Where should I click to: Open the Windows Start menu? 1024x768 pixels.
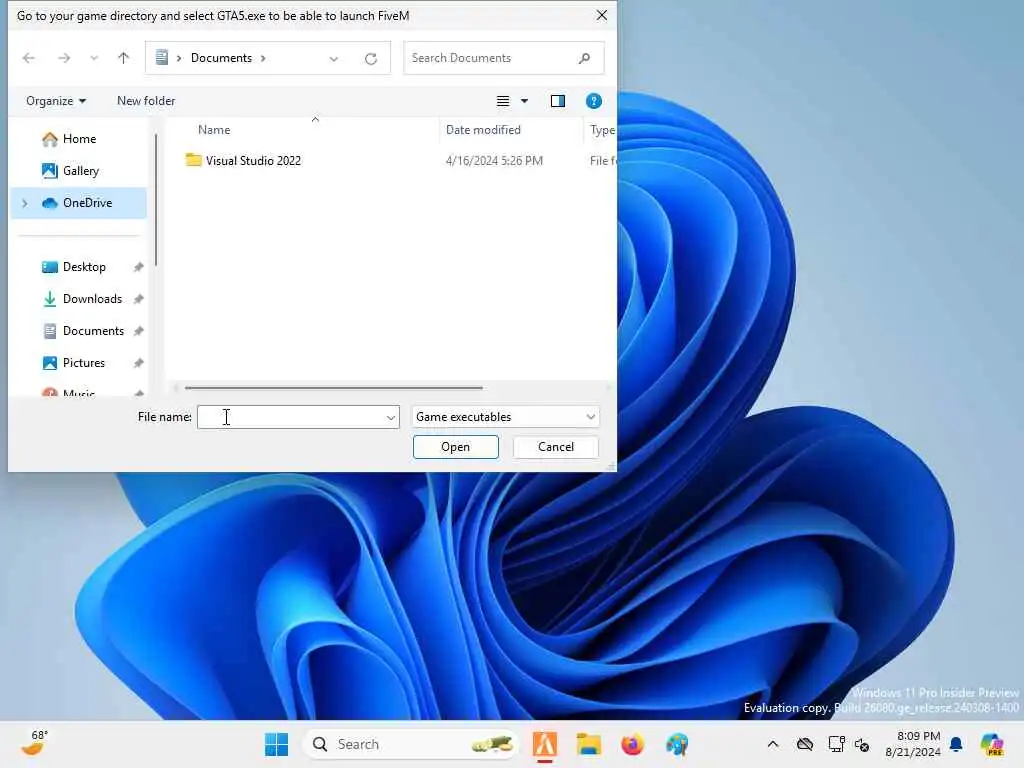(x=276, y=744)
